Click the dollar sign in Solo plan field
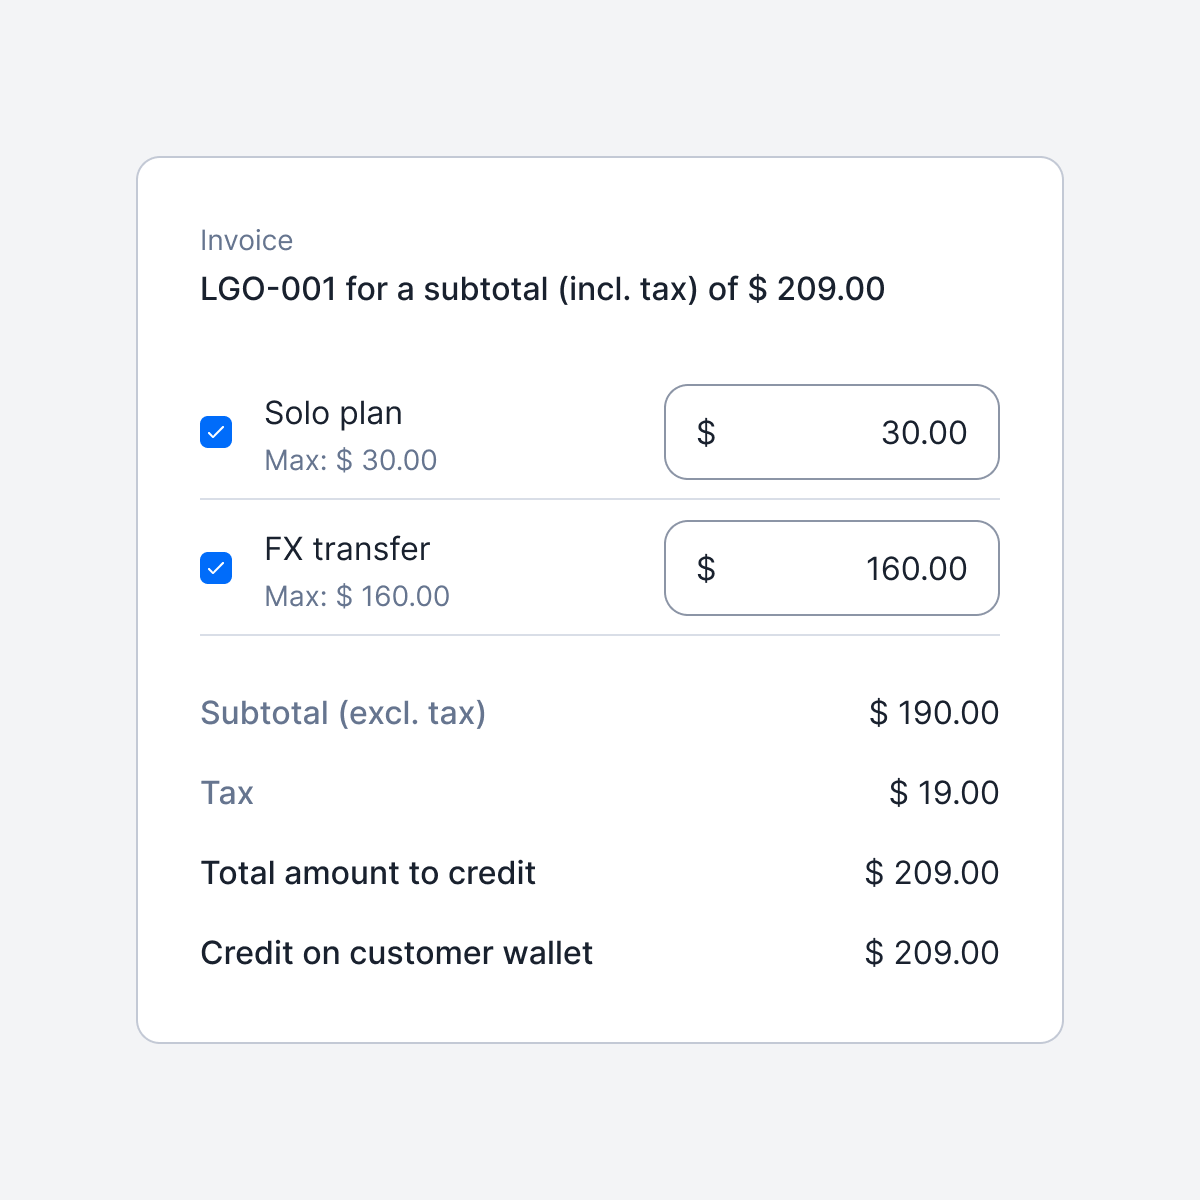 (x=706, y=432)
